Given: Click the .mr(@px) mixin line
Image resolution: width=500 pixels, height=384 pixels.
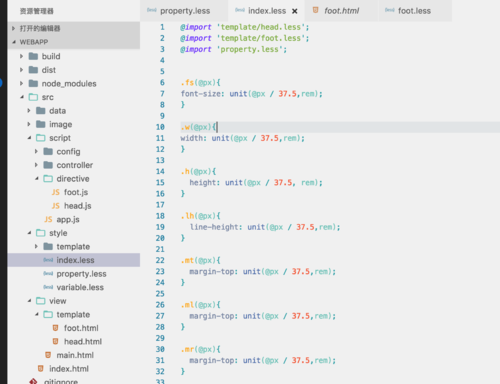Looking at the screenshot, I should [x=200, y=349].
